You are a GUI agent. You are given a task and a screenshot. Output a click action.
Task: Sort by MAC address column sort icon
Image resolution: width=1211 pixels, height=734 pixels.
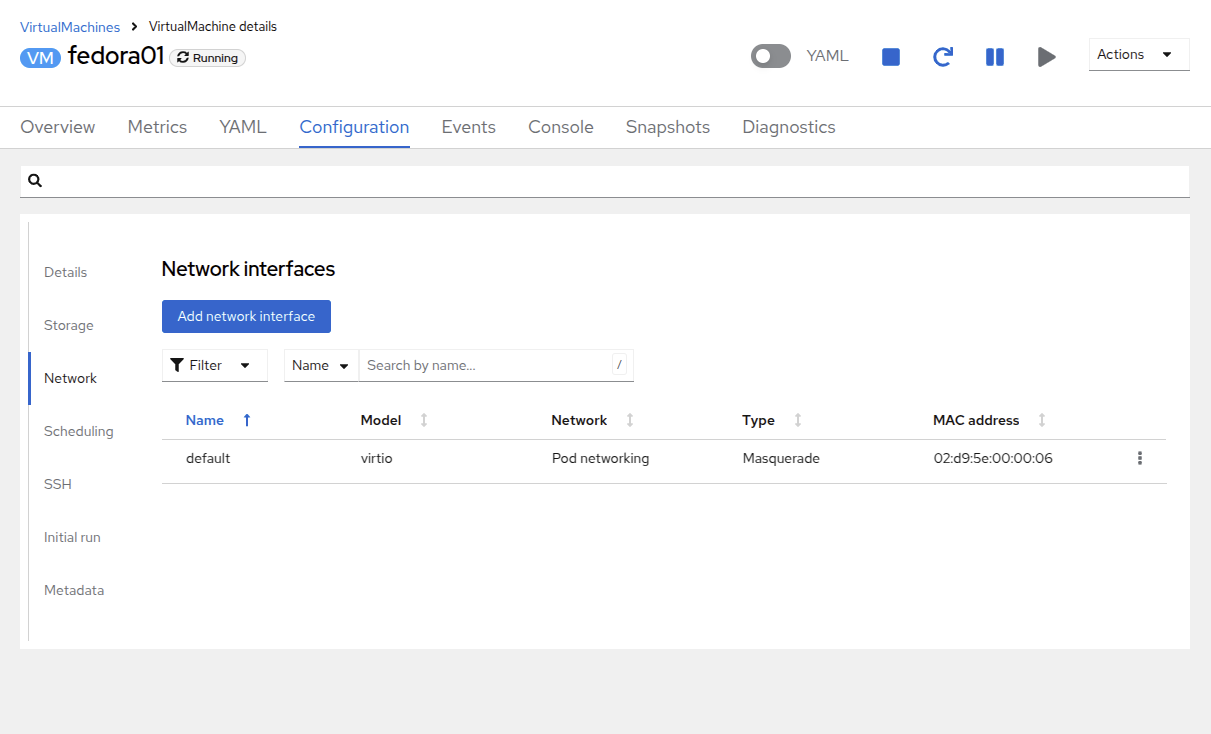pos(1042,421)
